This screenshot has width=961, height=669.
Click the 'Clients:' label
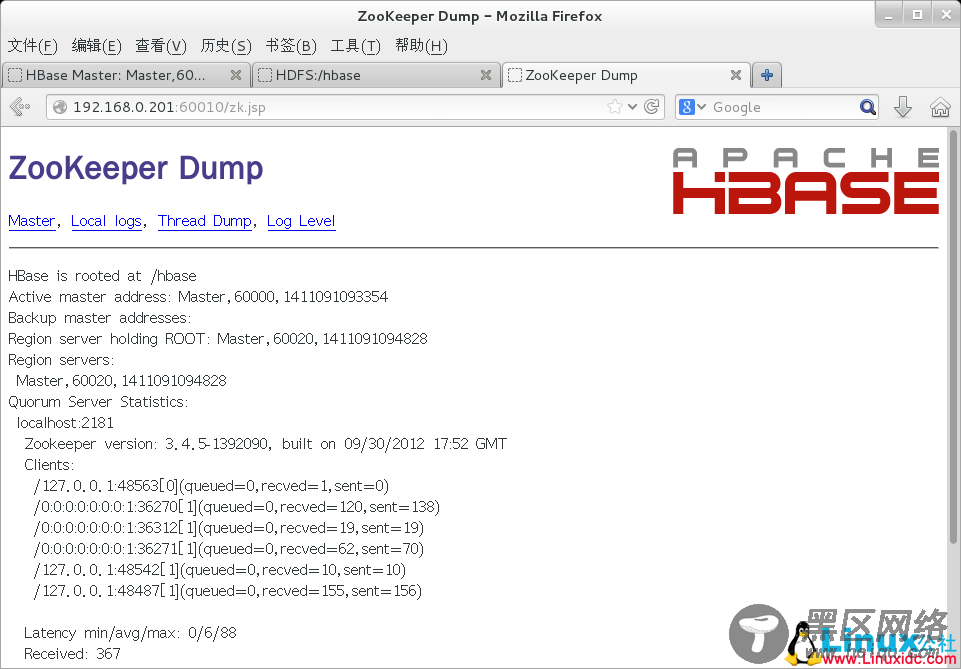tap(49, 464)
